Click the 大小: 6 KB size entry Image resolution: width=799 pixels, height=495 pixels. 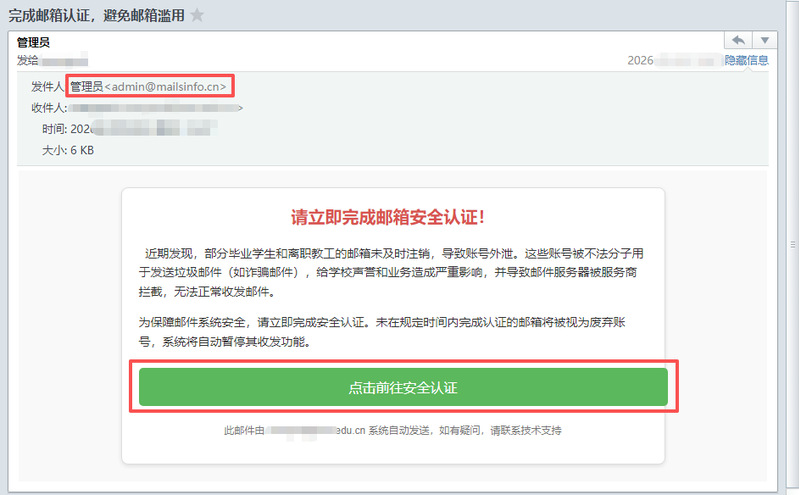pos(68,150)
